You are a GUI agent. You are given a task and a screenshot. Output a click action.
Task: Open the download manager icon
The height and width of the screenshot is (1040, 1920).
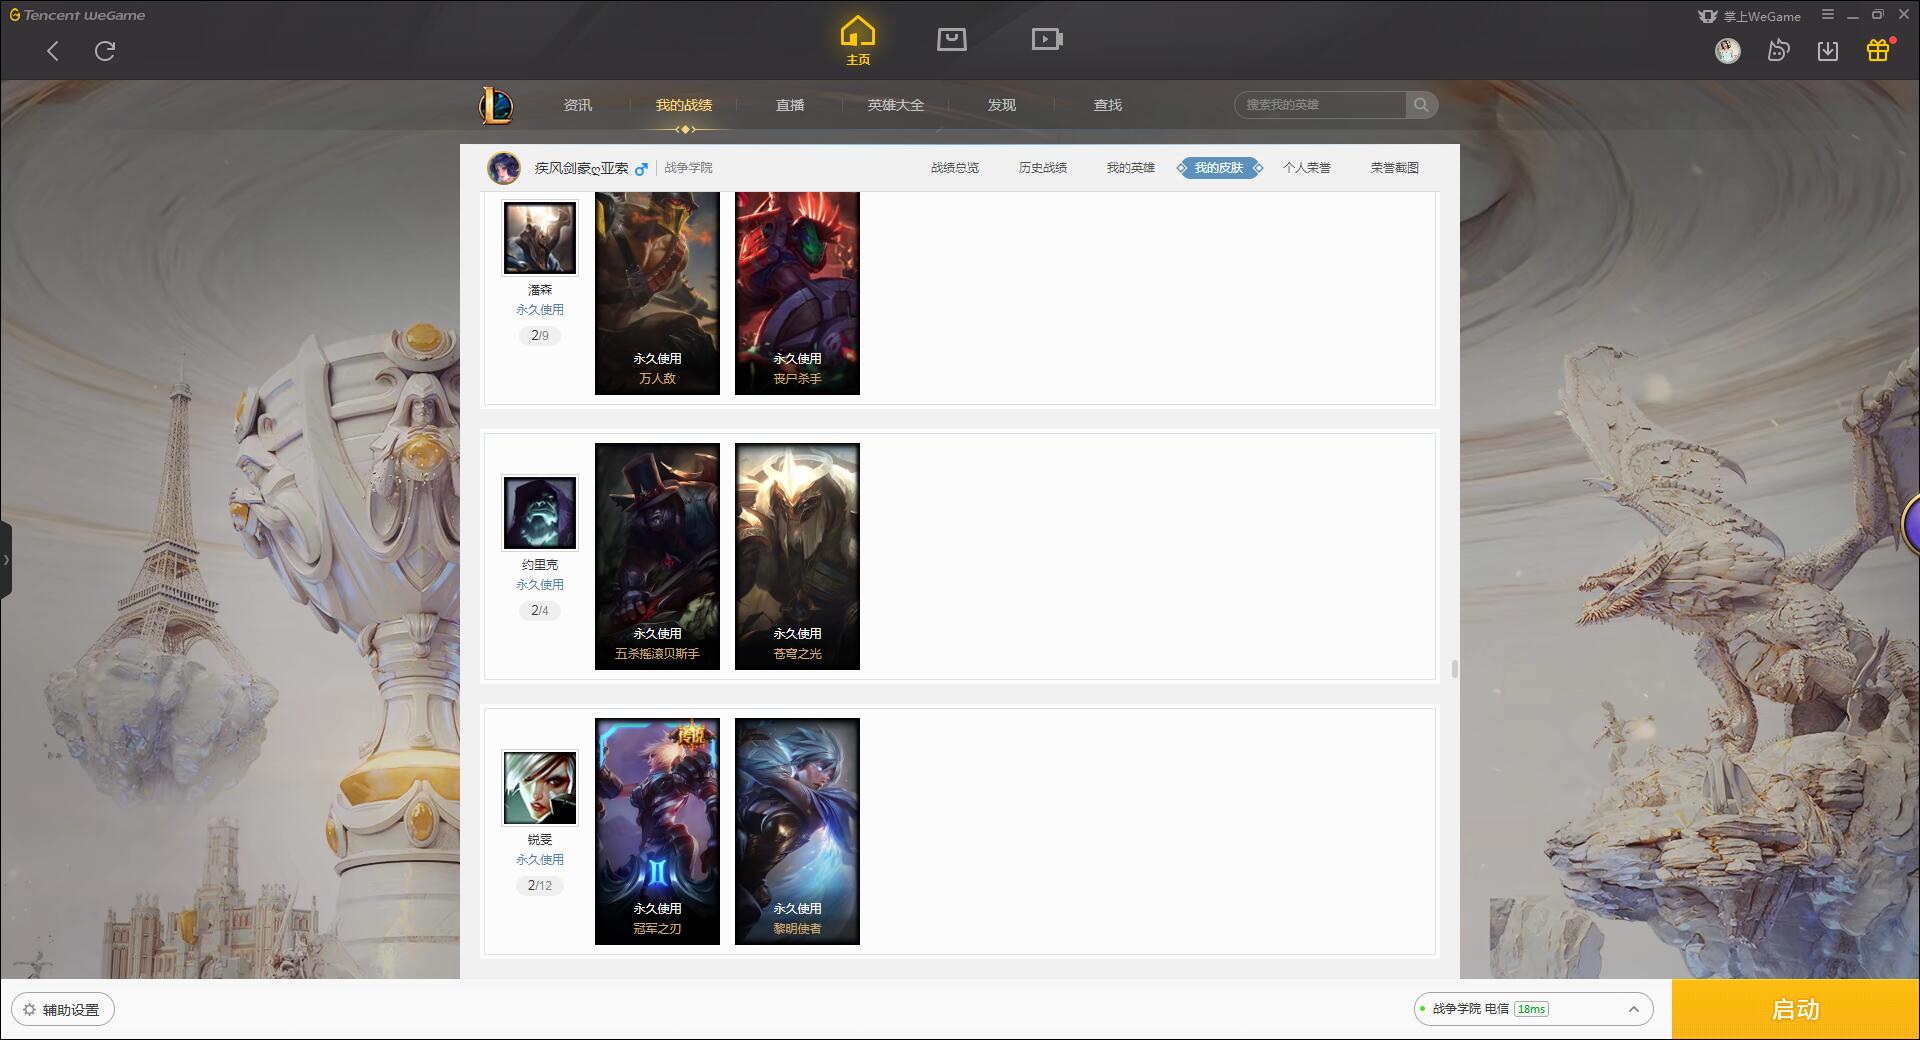point(1828,51)
